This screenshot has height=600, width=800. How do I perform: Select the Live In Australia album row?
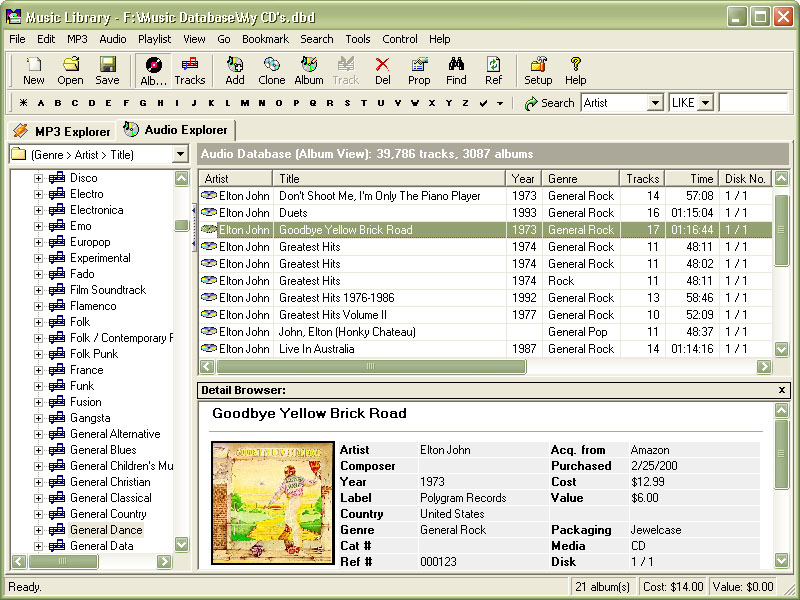coord(485,349)
